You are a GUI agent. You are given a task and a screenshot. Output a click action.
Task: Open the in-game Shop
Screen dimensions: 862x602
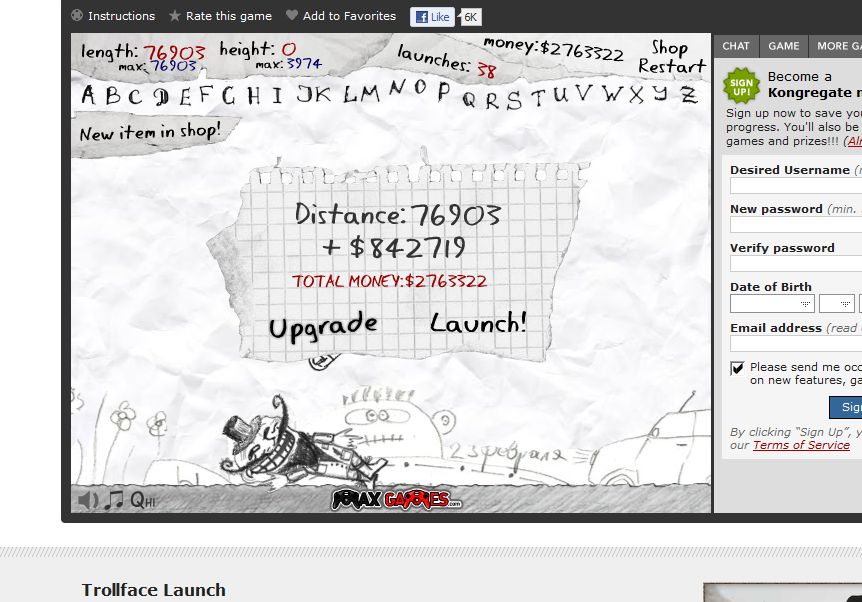670,48
